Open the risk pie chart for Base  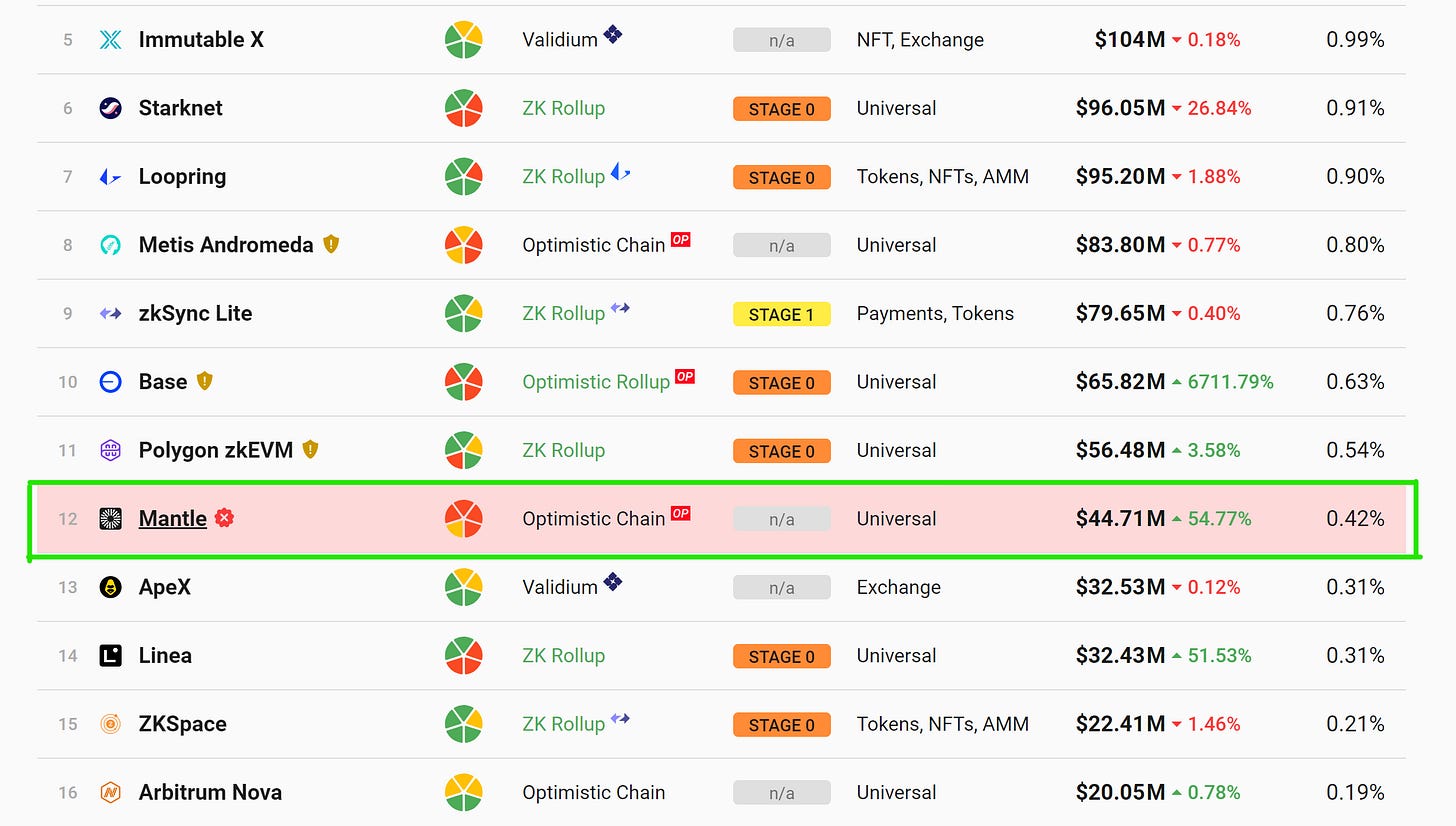point(464,382)
